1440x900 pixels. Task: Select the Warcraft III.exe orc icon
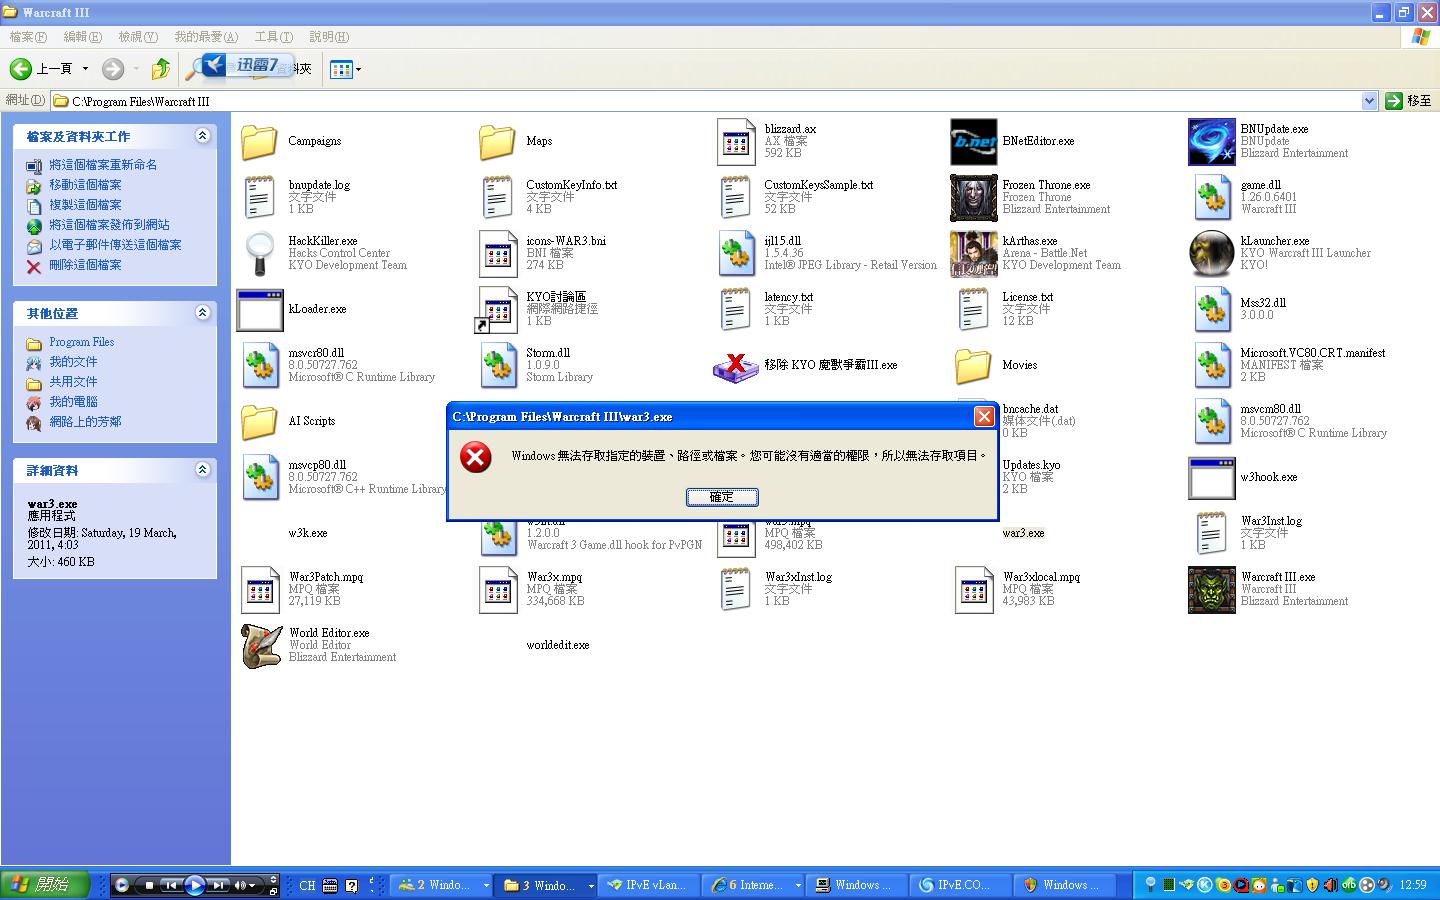[1211, 590]
